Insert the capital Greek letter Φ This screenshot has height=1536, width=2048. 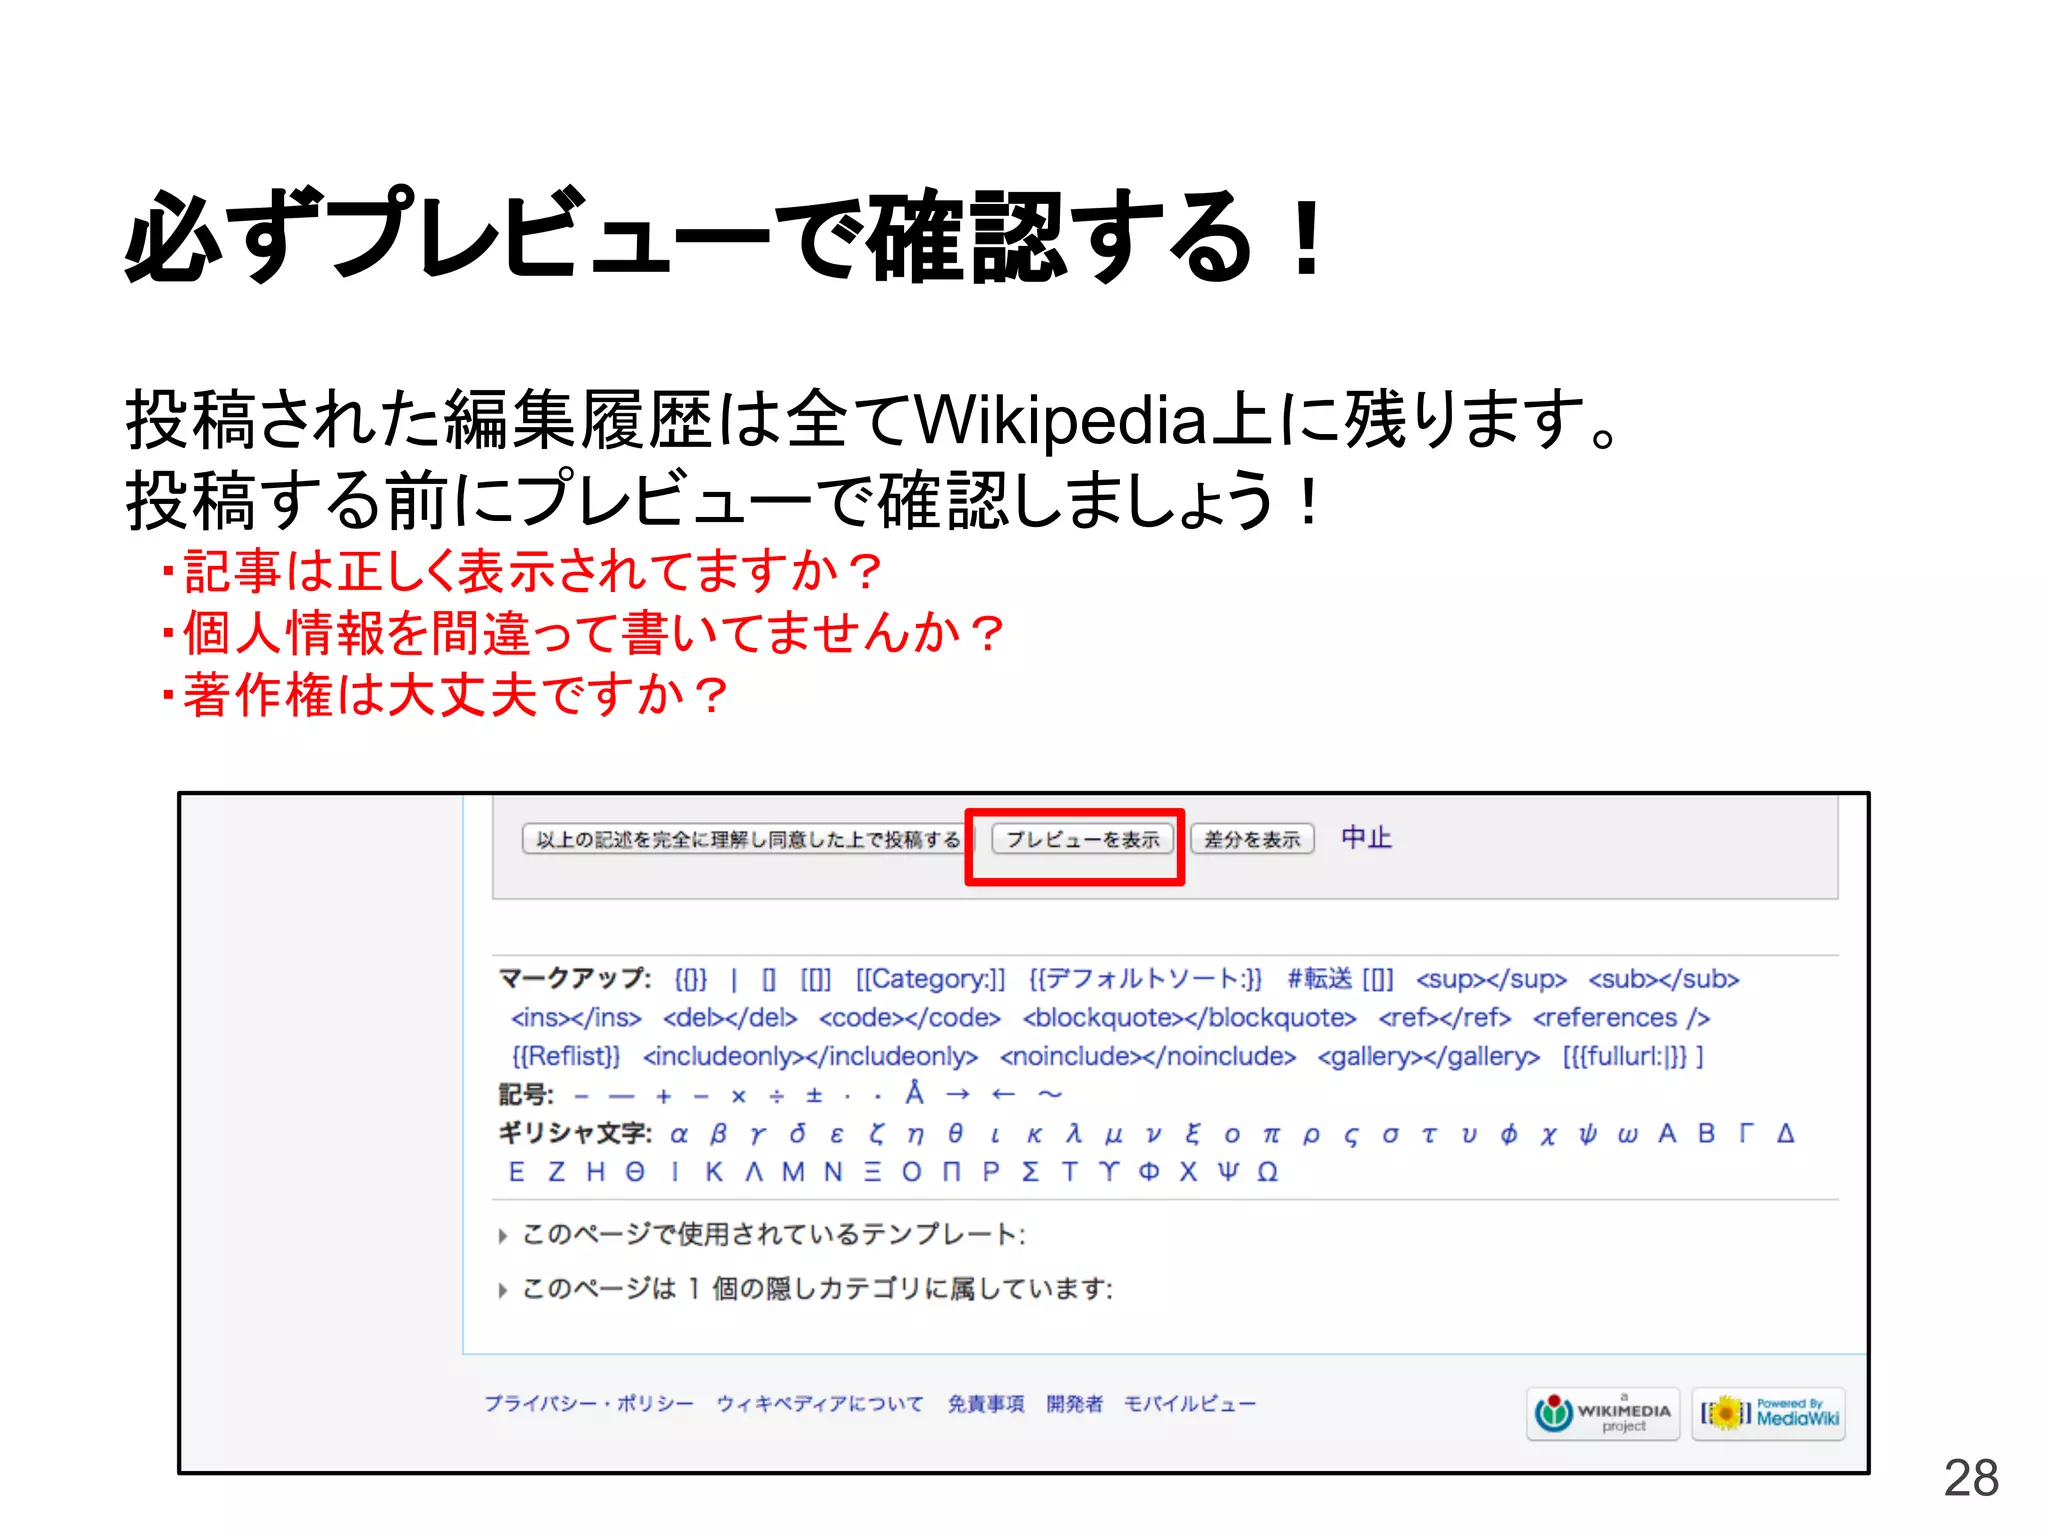pos(1149,1172)
